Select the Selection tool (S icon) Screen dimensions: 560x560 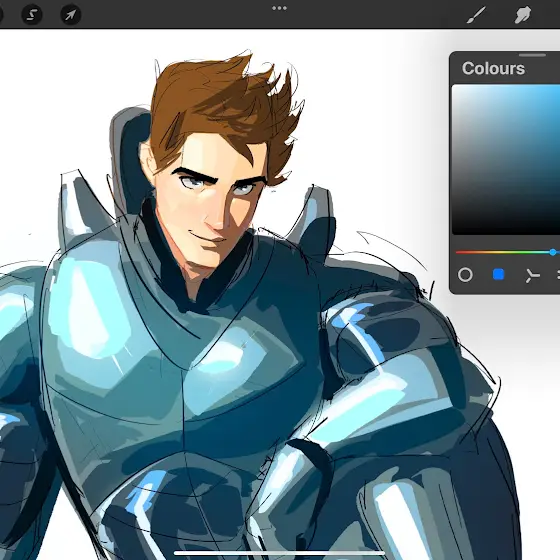pos(32,15)
